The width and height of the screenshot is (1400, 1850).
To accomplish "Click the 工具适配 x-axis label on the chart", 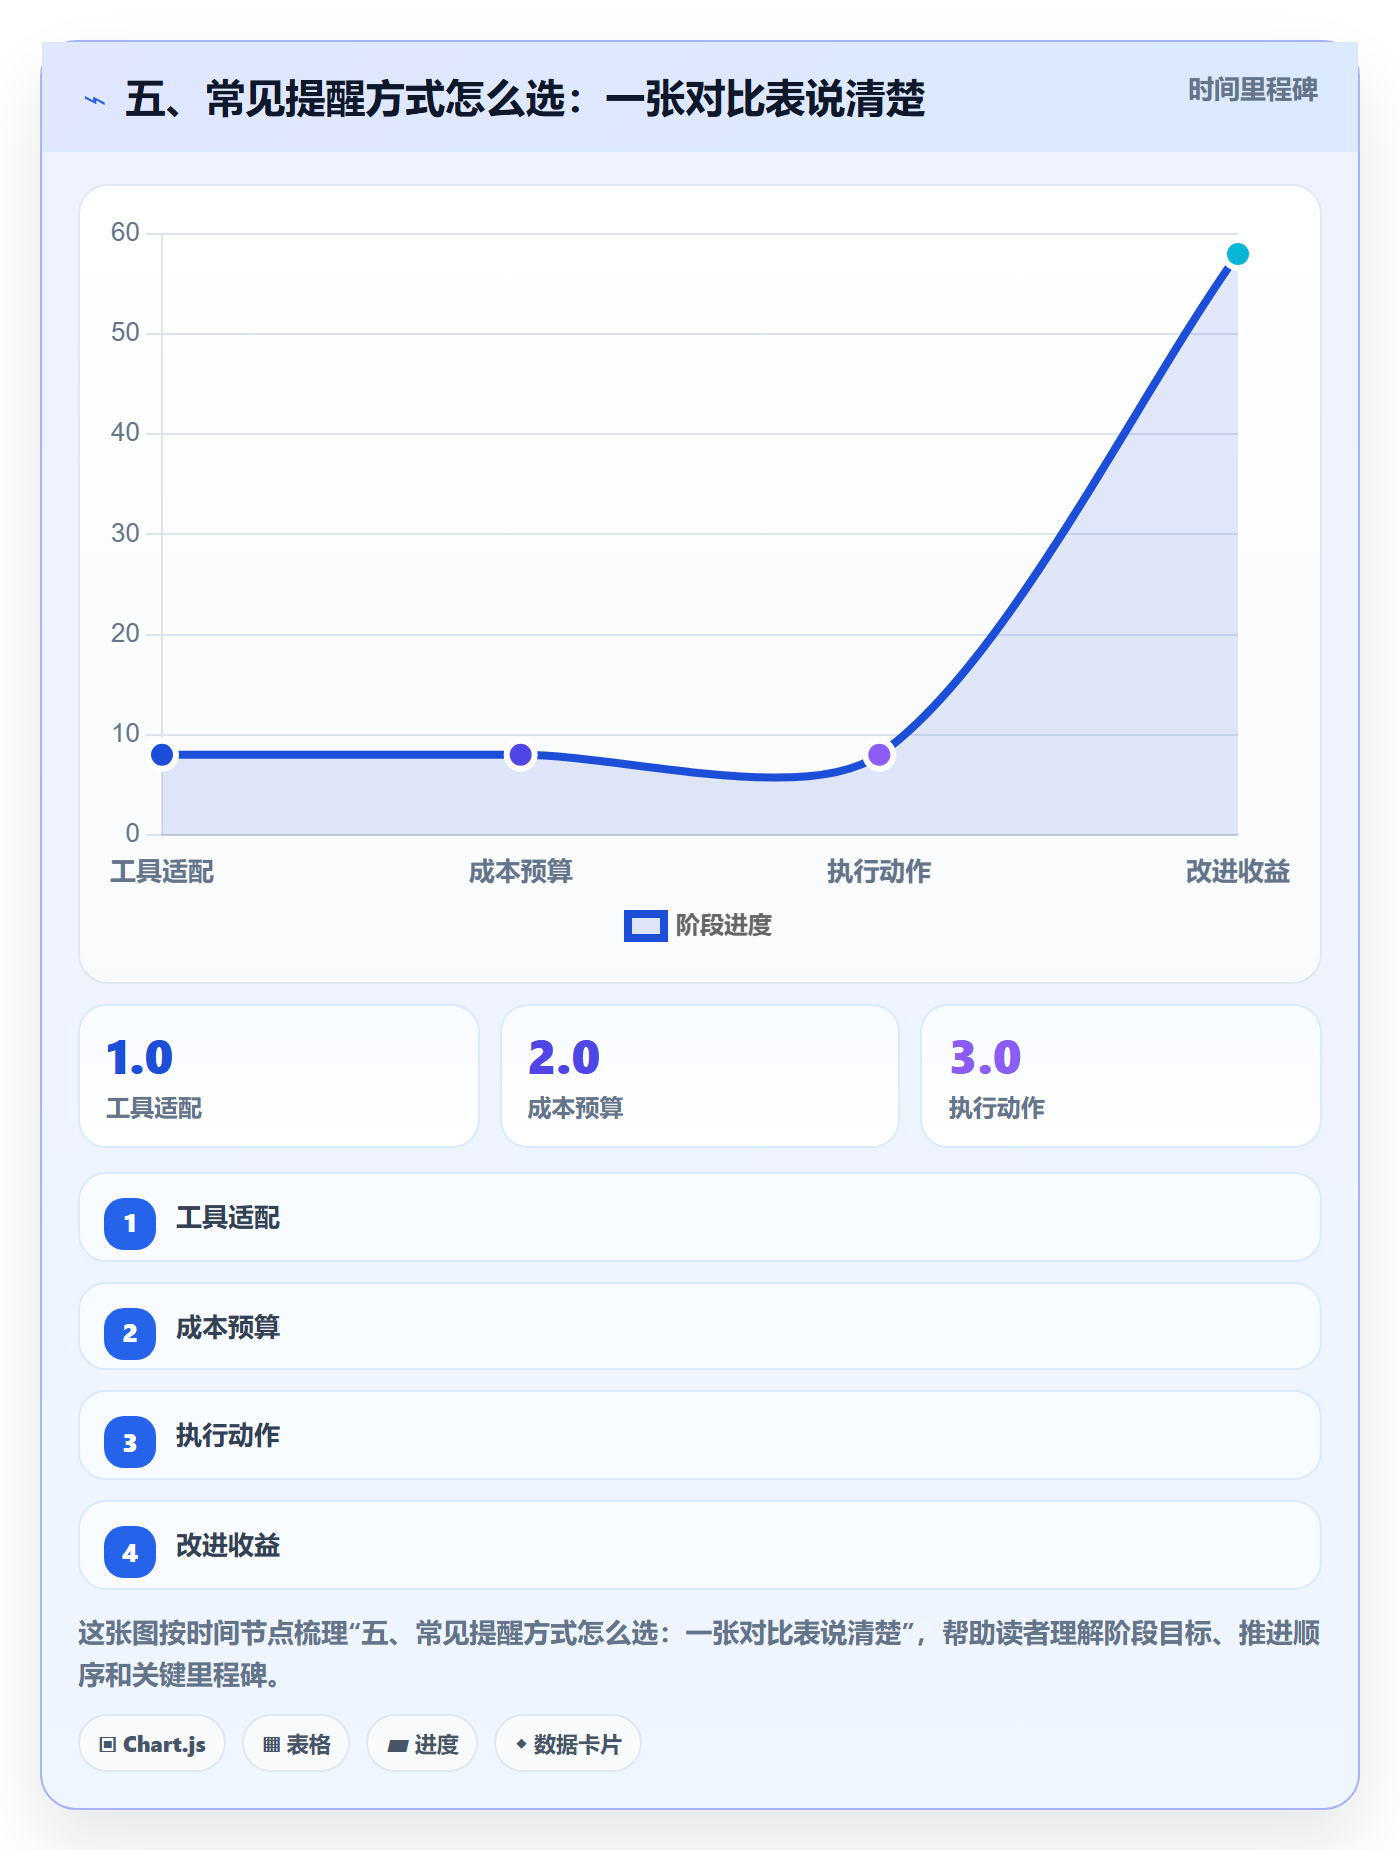I will pyautogui.click(x=162, y=872).
